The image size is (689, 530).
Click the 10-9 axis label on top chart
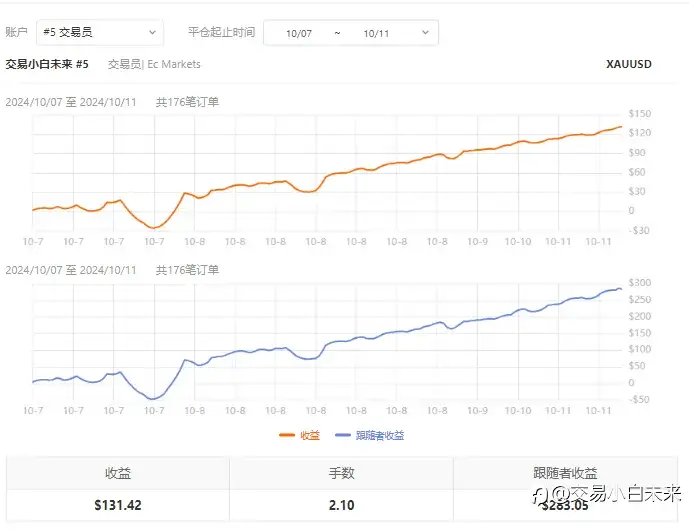tap(477, 242)
